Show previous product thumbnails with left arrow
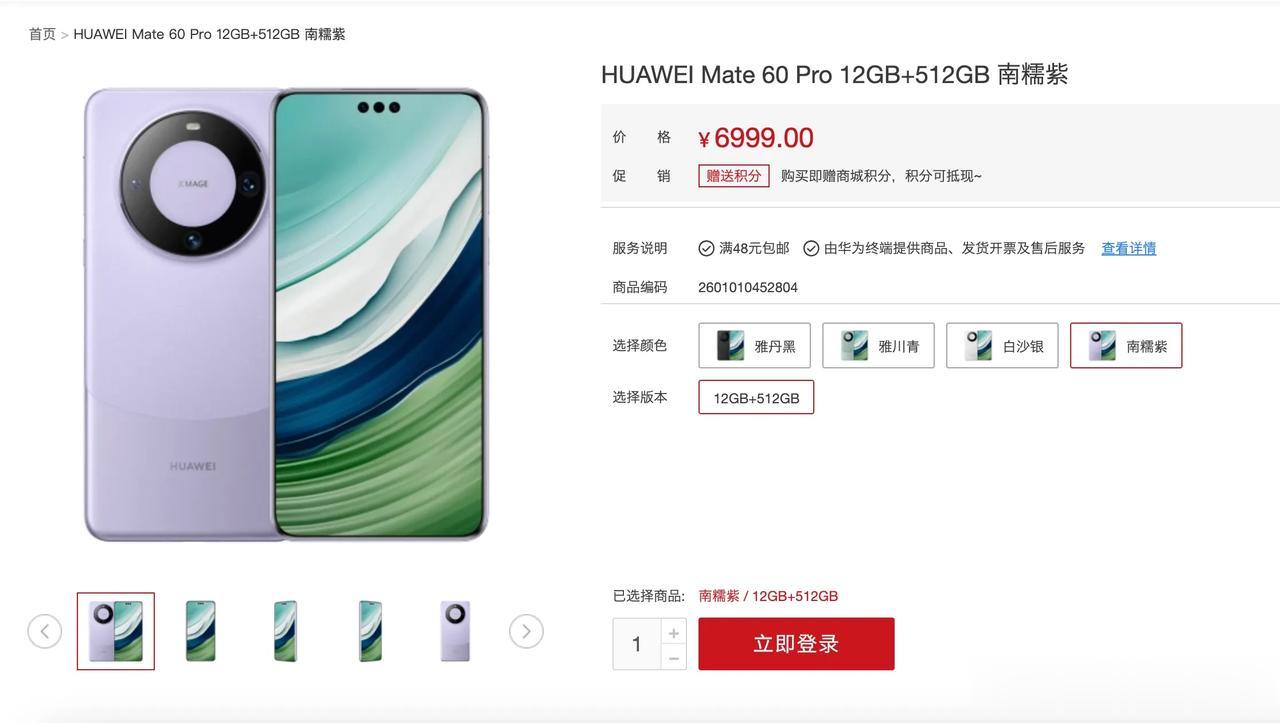Image resolution: width=1280 pixels, height=723 pixels. coord(44,631)
